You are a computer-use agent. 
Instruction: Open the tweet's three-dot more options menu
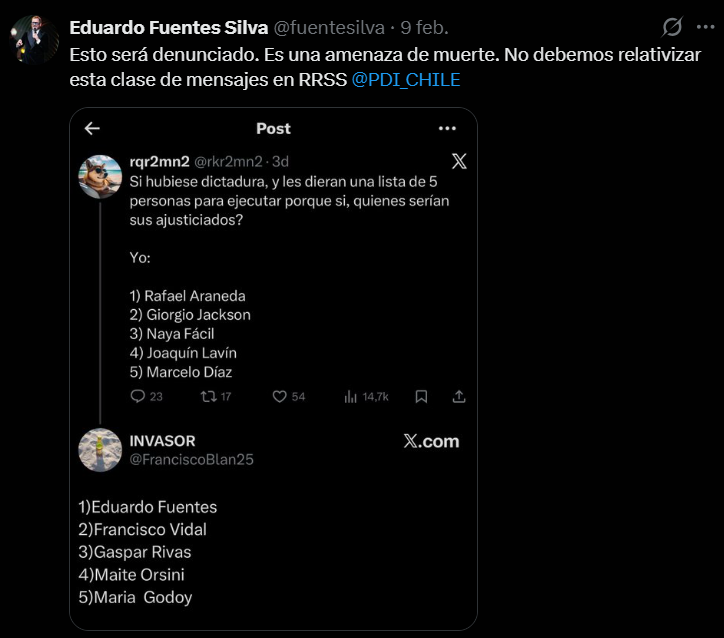point(704,27)
